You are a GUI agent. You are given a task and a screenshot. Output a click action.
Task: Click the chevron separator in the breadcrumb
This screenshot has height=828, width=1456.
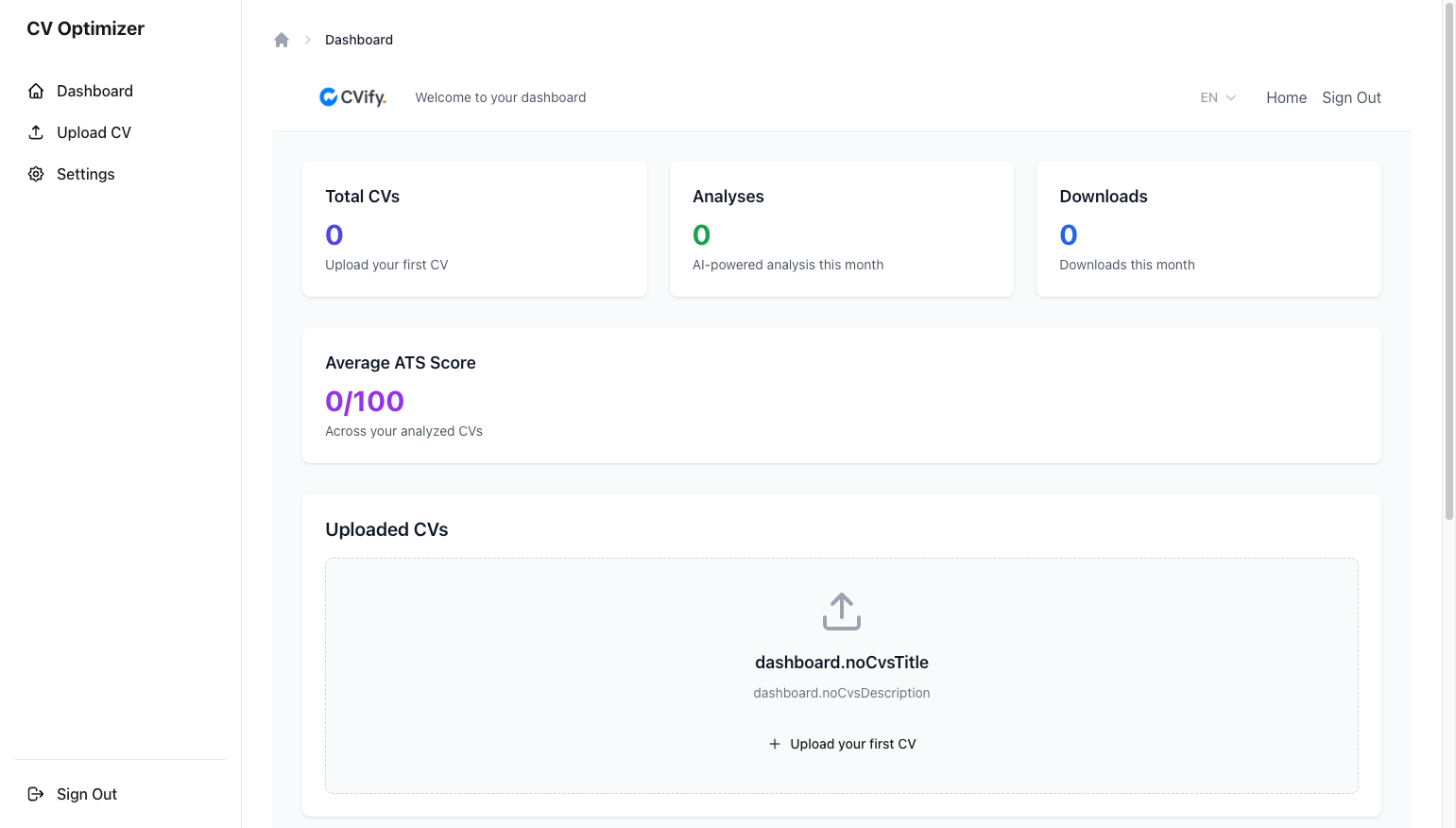[x=307, y=39]
